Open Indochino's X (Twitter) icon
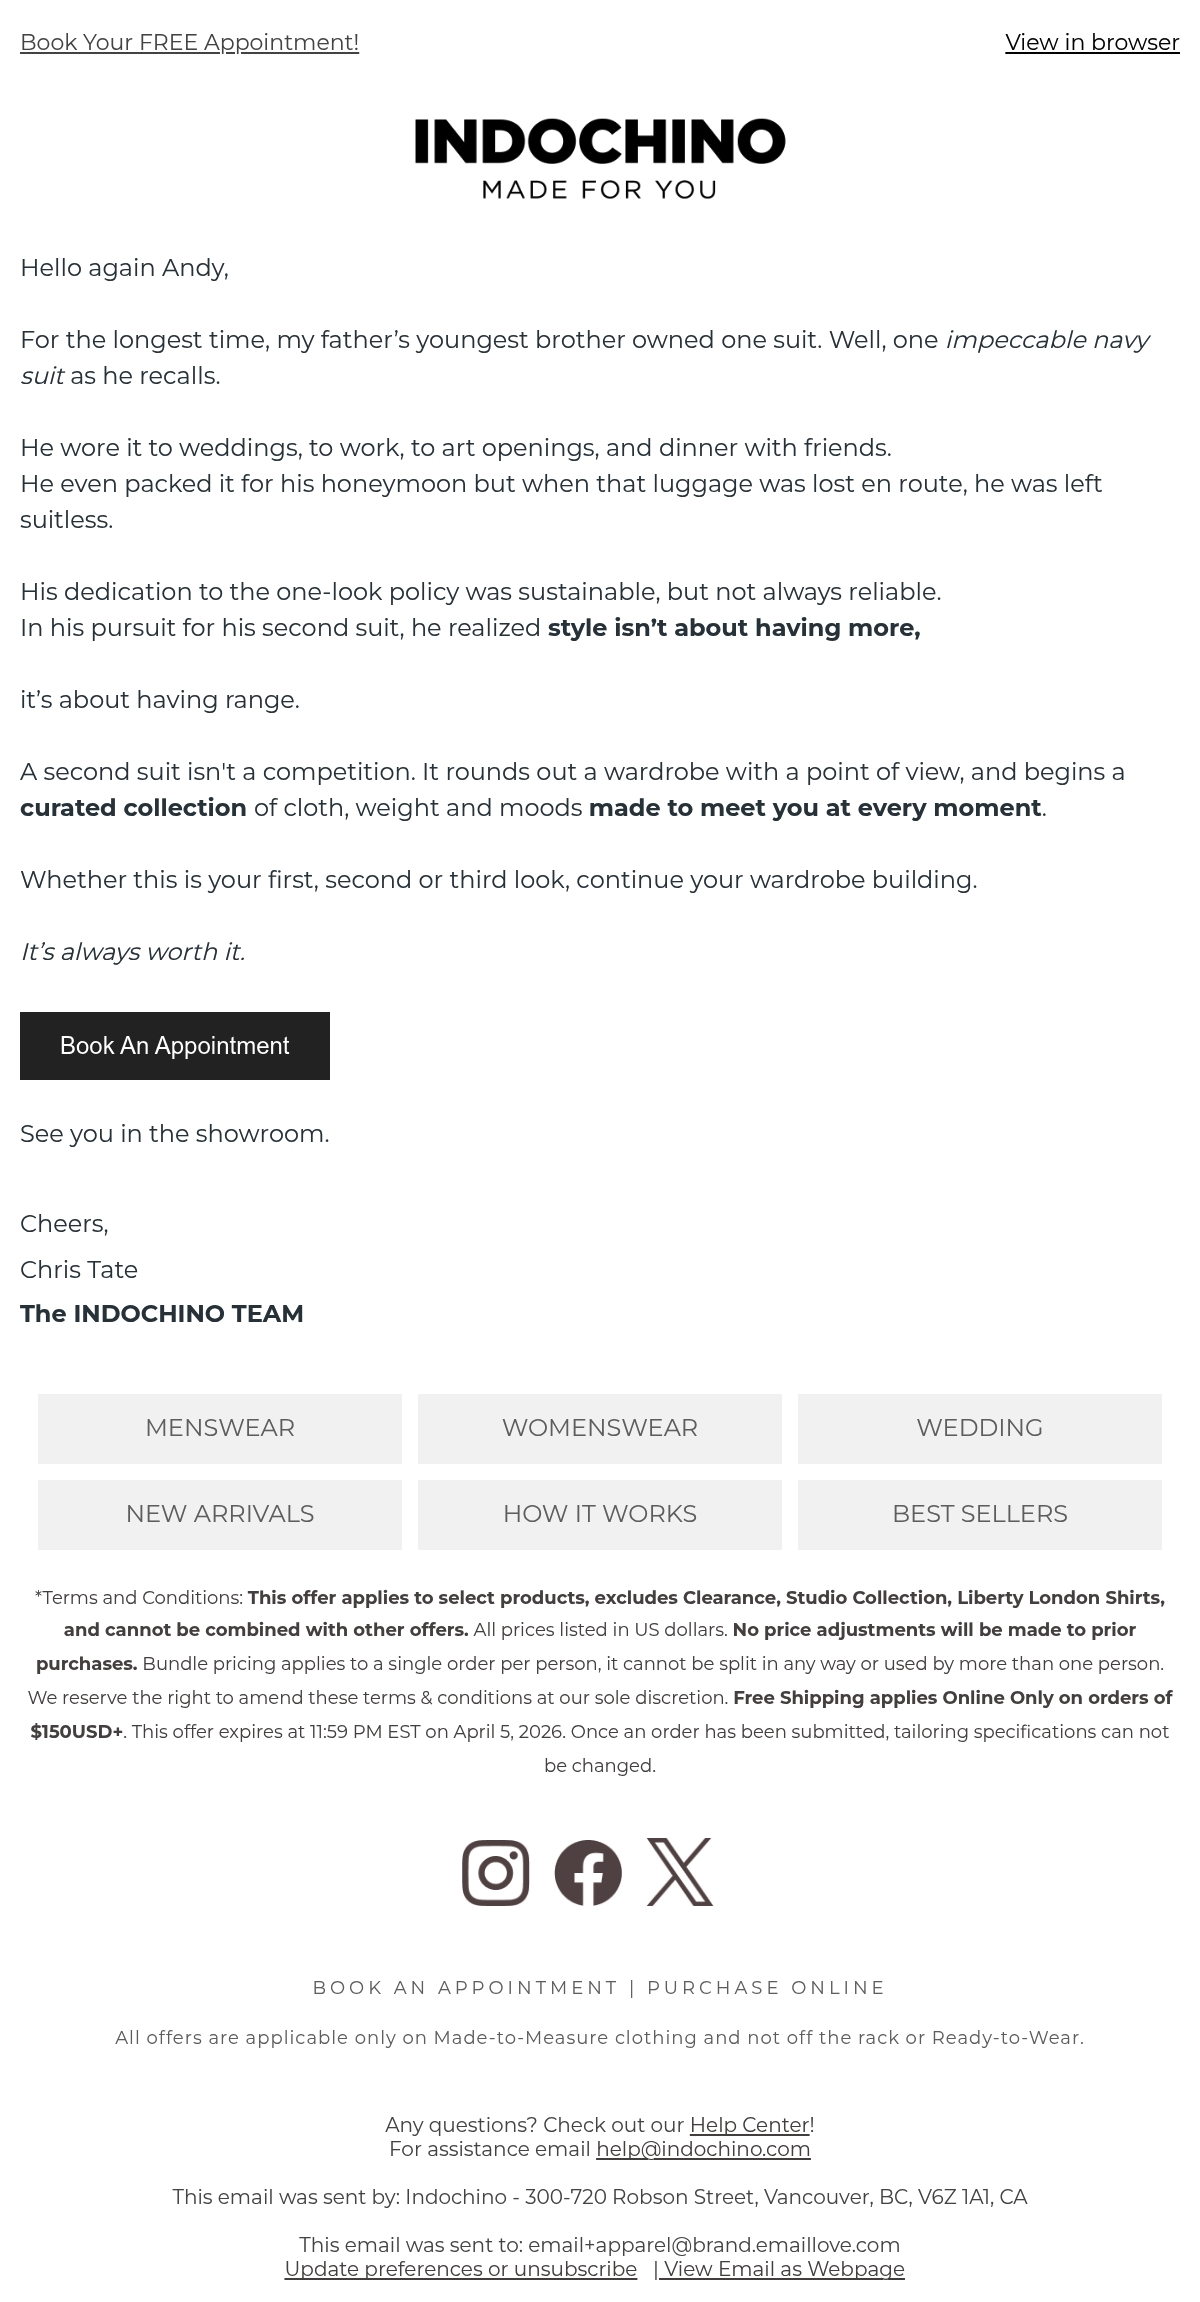The height and width of the screenshot is (2302, 1200). (680, 1872)
